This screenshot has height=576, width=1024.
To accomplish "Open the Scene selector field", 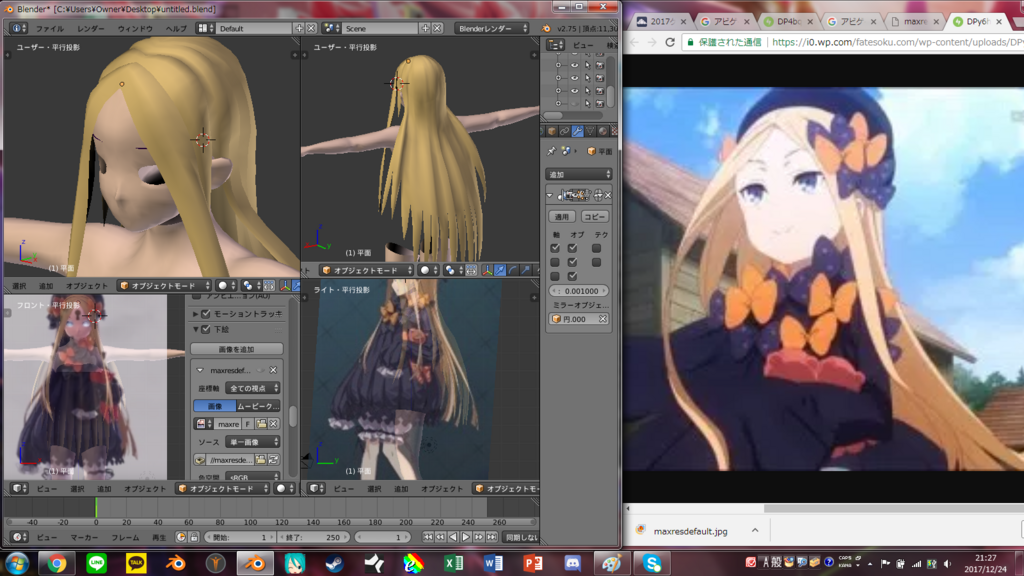I will click(380, 29).
